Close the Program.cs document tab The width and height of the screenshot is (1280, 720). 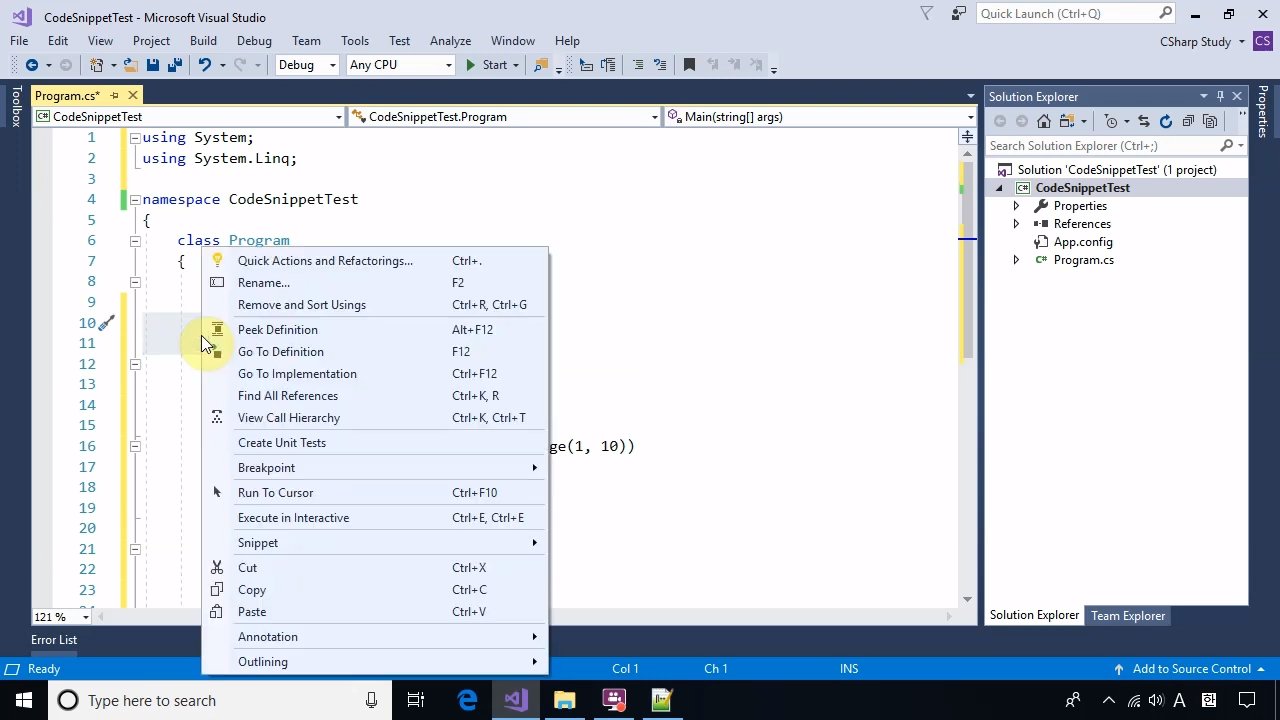(132, 96)
